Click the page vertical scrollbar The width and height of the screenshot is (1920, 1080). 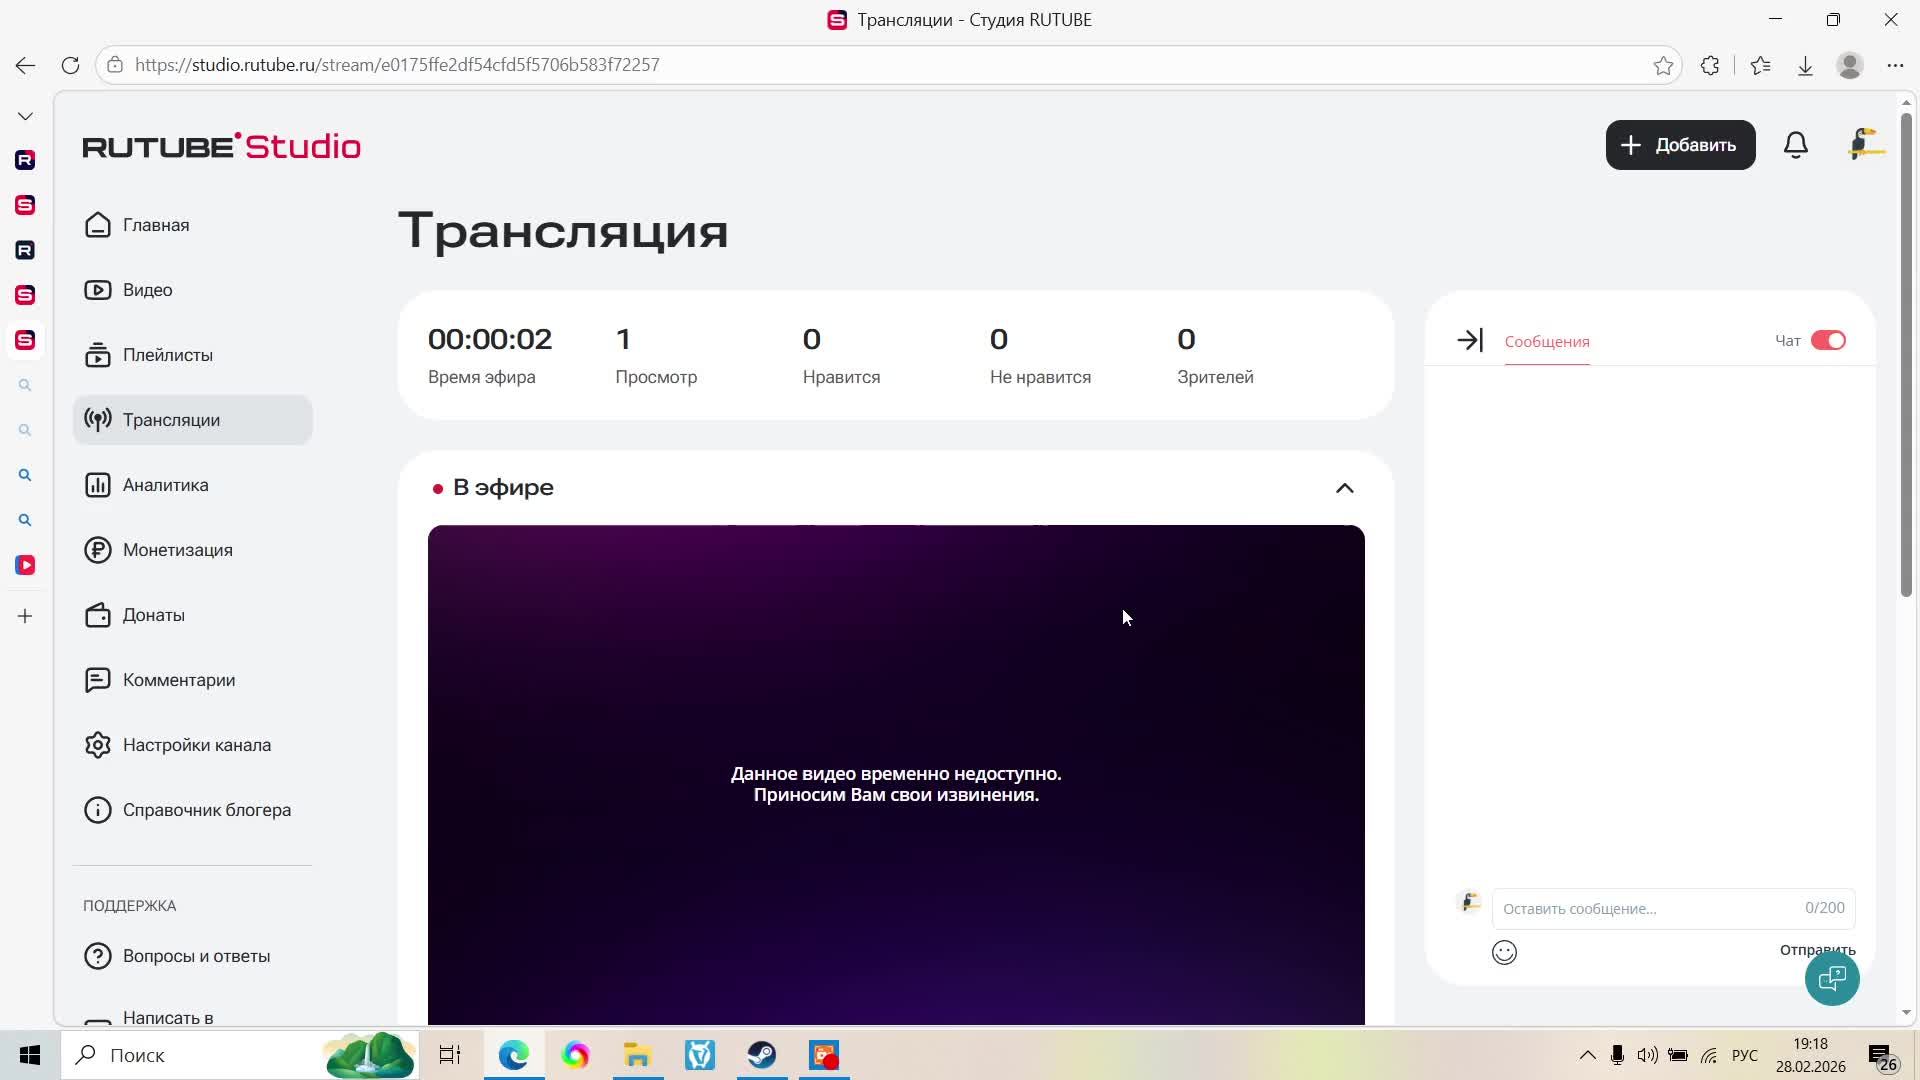click(1906, 350)
